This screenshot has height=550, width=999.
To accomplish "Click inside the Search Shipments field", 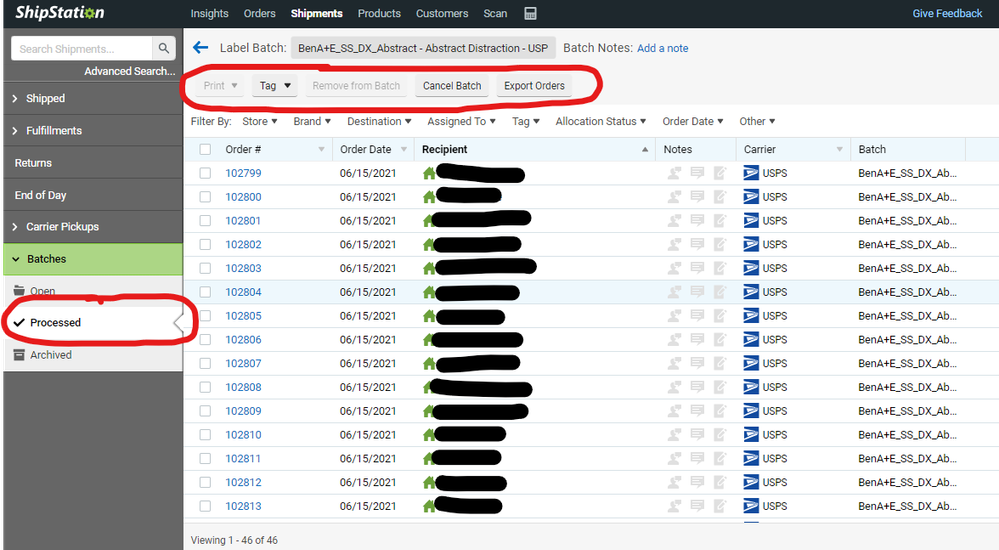I will click(82, 48).
